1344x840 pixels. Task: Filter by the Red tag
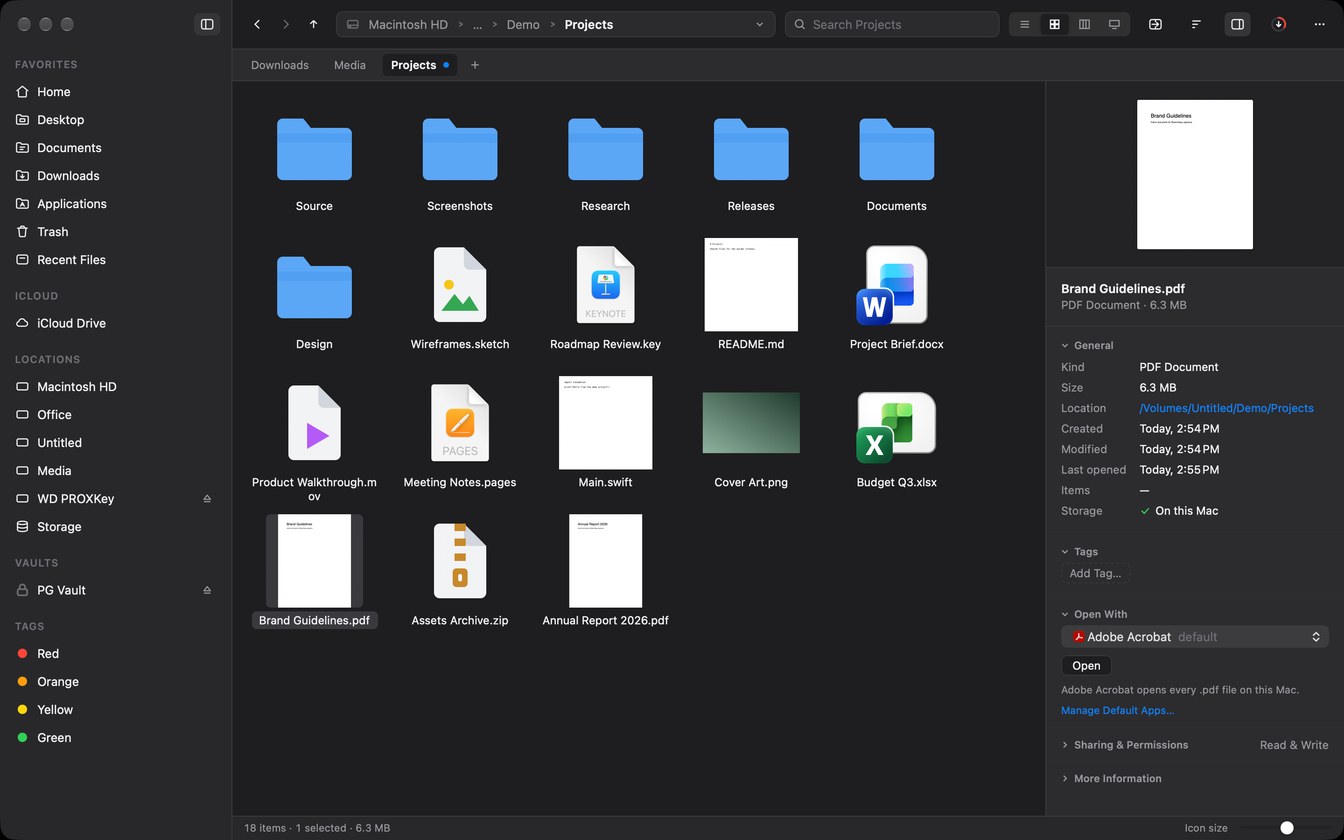(x=115, y=654)
